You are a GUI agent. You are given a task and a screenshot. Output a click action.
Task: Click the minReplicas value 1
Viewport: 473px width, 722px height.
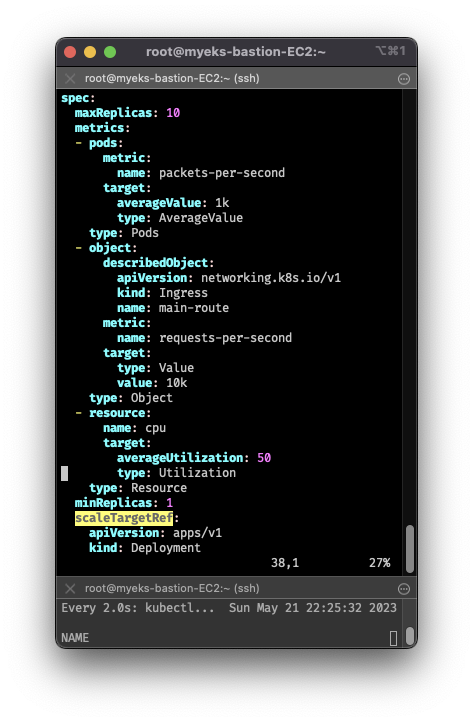169,503
